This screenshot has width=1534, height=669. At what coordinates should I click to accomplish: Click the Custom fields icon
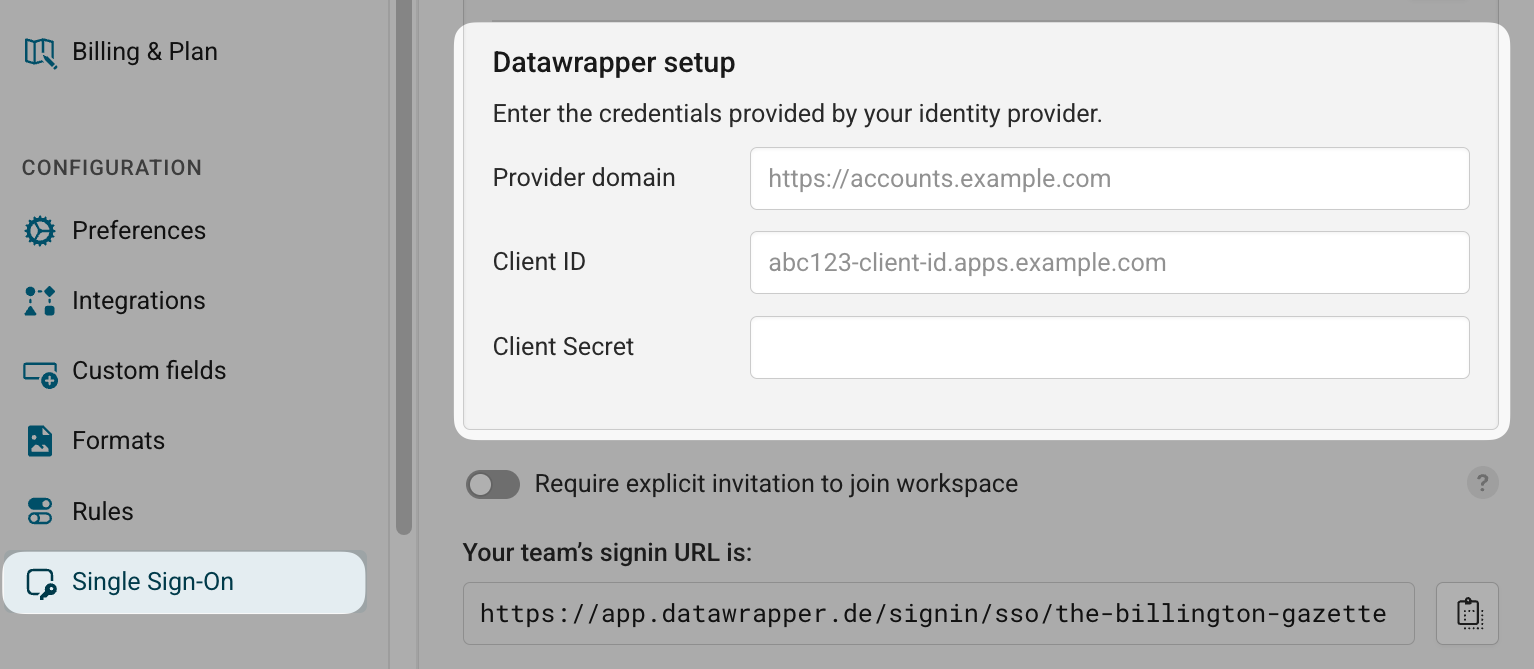[x=40, y=372]
